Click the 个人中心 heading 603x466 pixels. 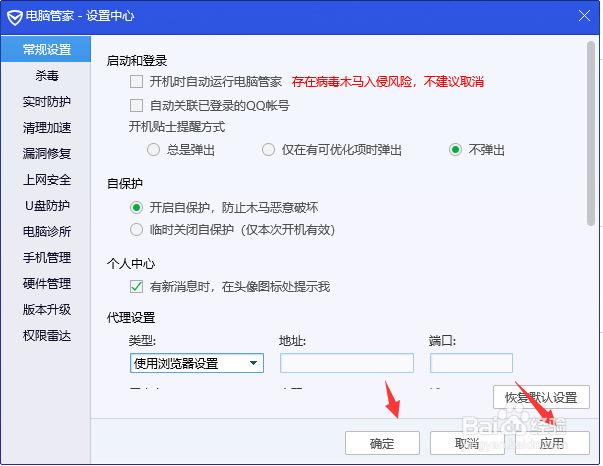(x=131, y=263)
